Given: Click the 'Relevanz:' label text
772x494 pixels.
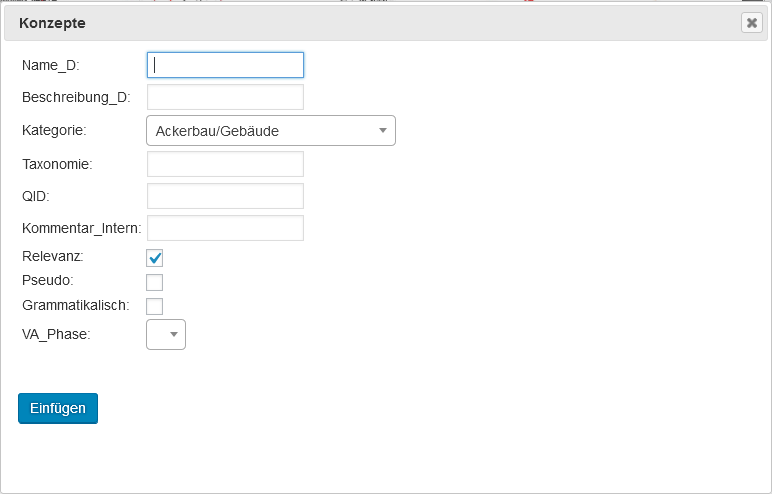Looking at the screenshot, I should pyautogui.click(x=52, y=256).
